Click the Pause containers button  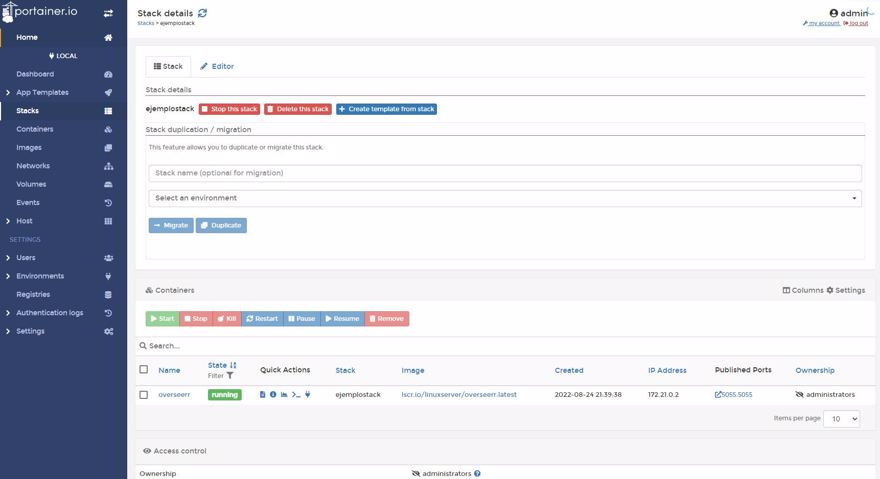click(302, 318)
